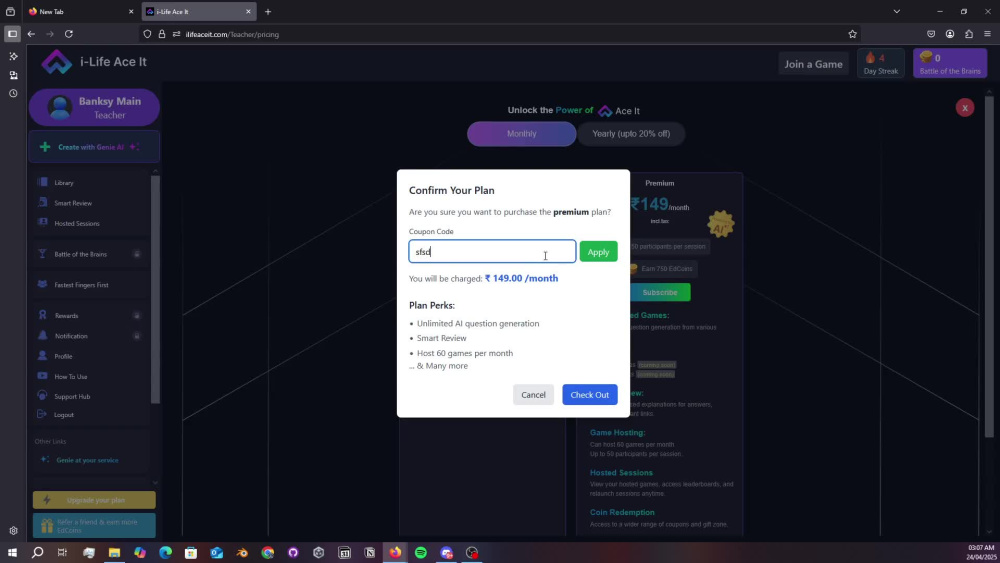
Task: Click the Notification bell icon
Action: point(43,335)
